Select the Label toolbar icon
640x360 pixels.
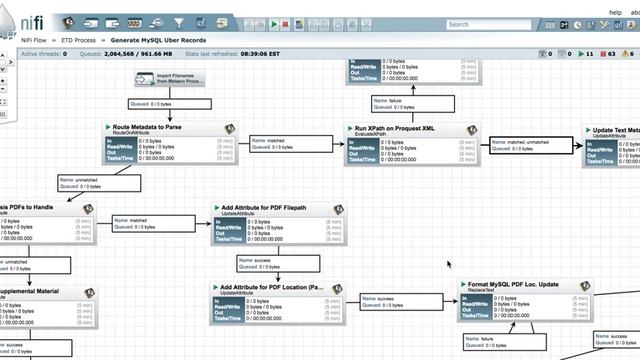click(x=222, y=24)
